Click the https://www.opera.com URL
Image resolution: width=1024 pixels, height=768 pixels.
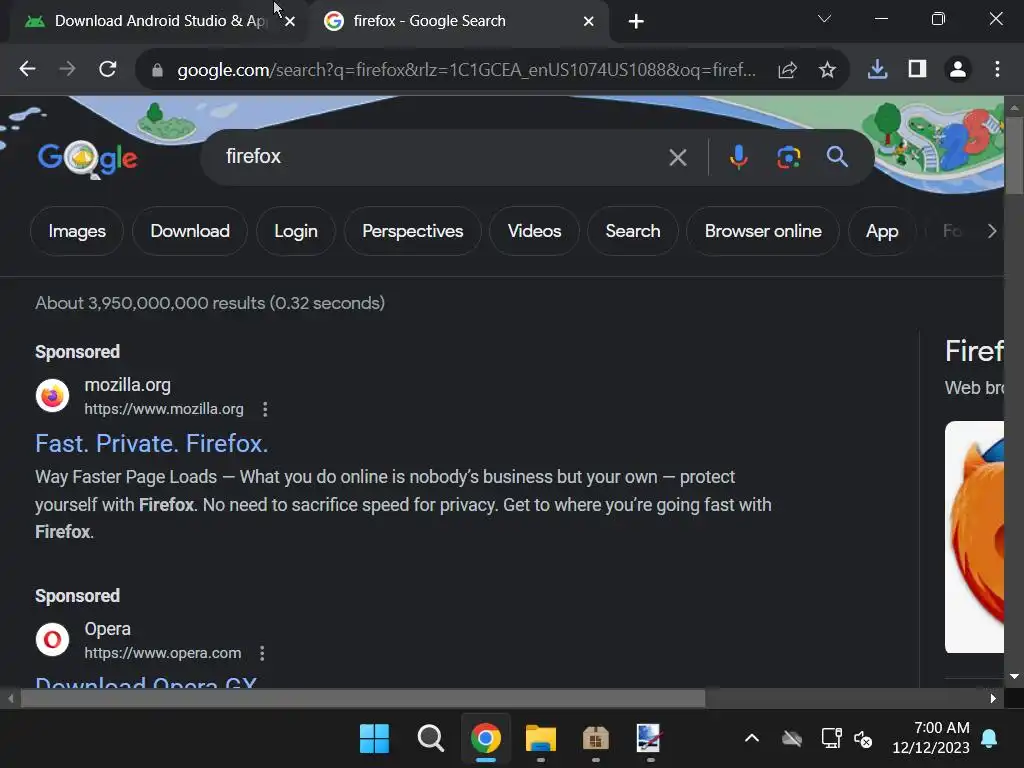coord(163,653)
